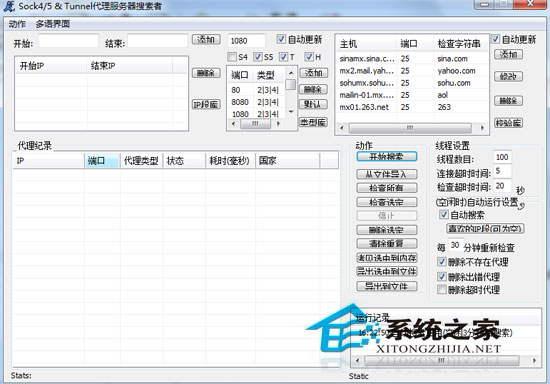Image resolution: width=550 pixels, height=384 pixels.
Task: Click the 耗时(毫秒) column header
Action: tap(230, 161)
